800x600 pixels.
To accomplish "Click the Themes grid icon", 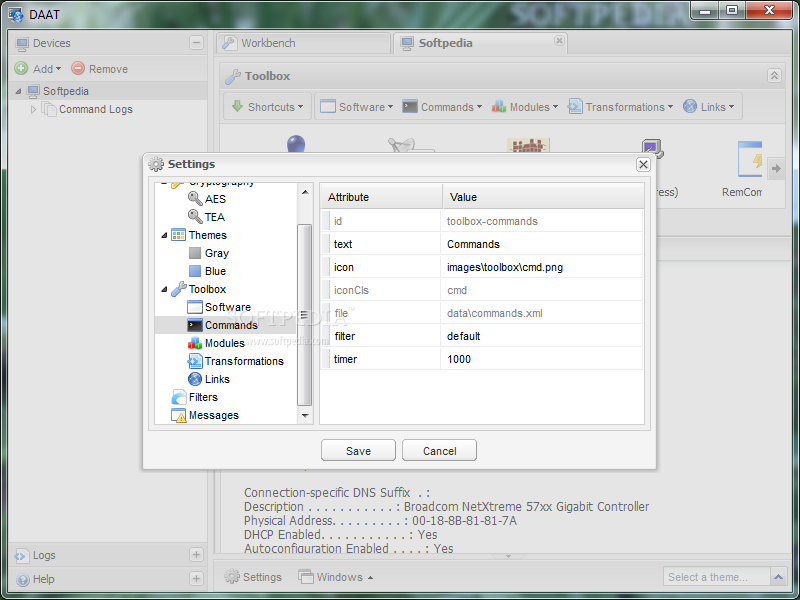I will click(178, 235).
